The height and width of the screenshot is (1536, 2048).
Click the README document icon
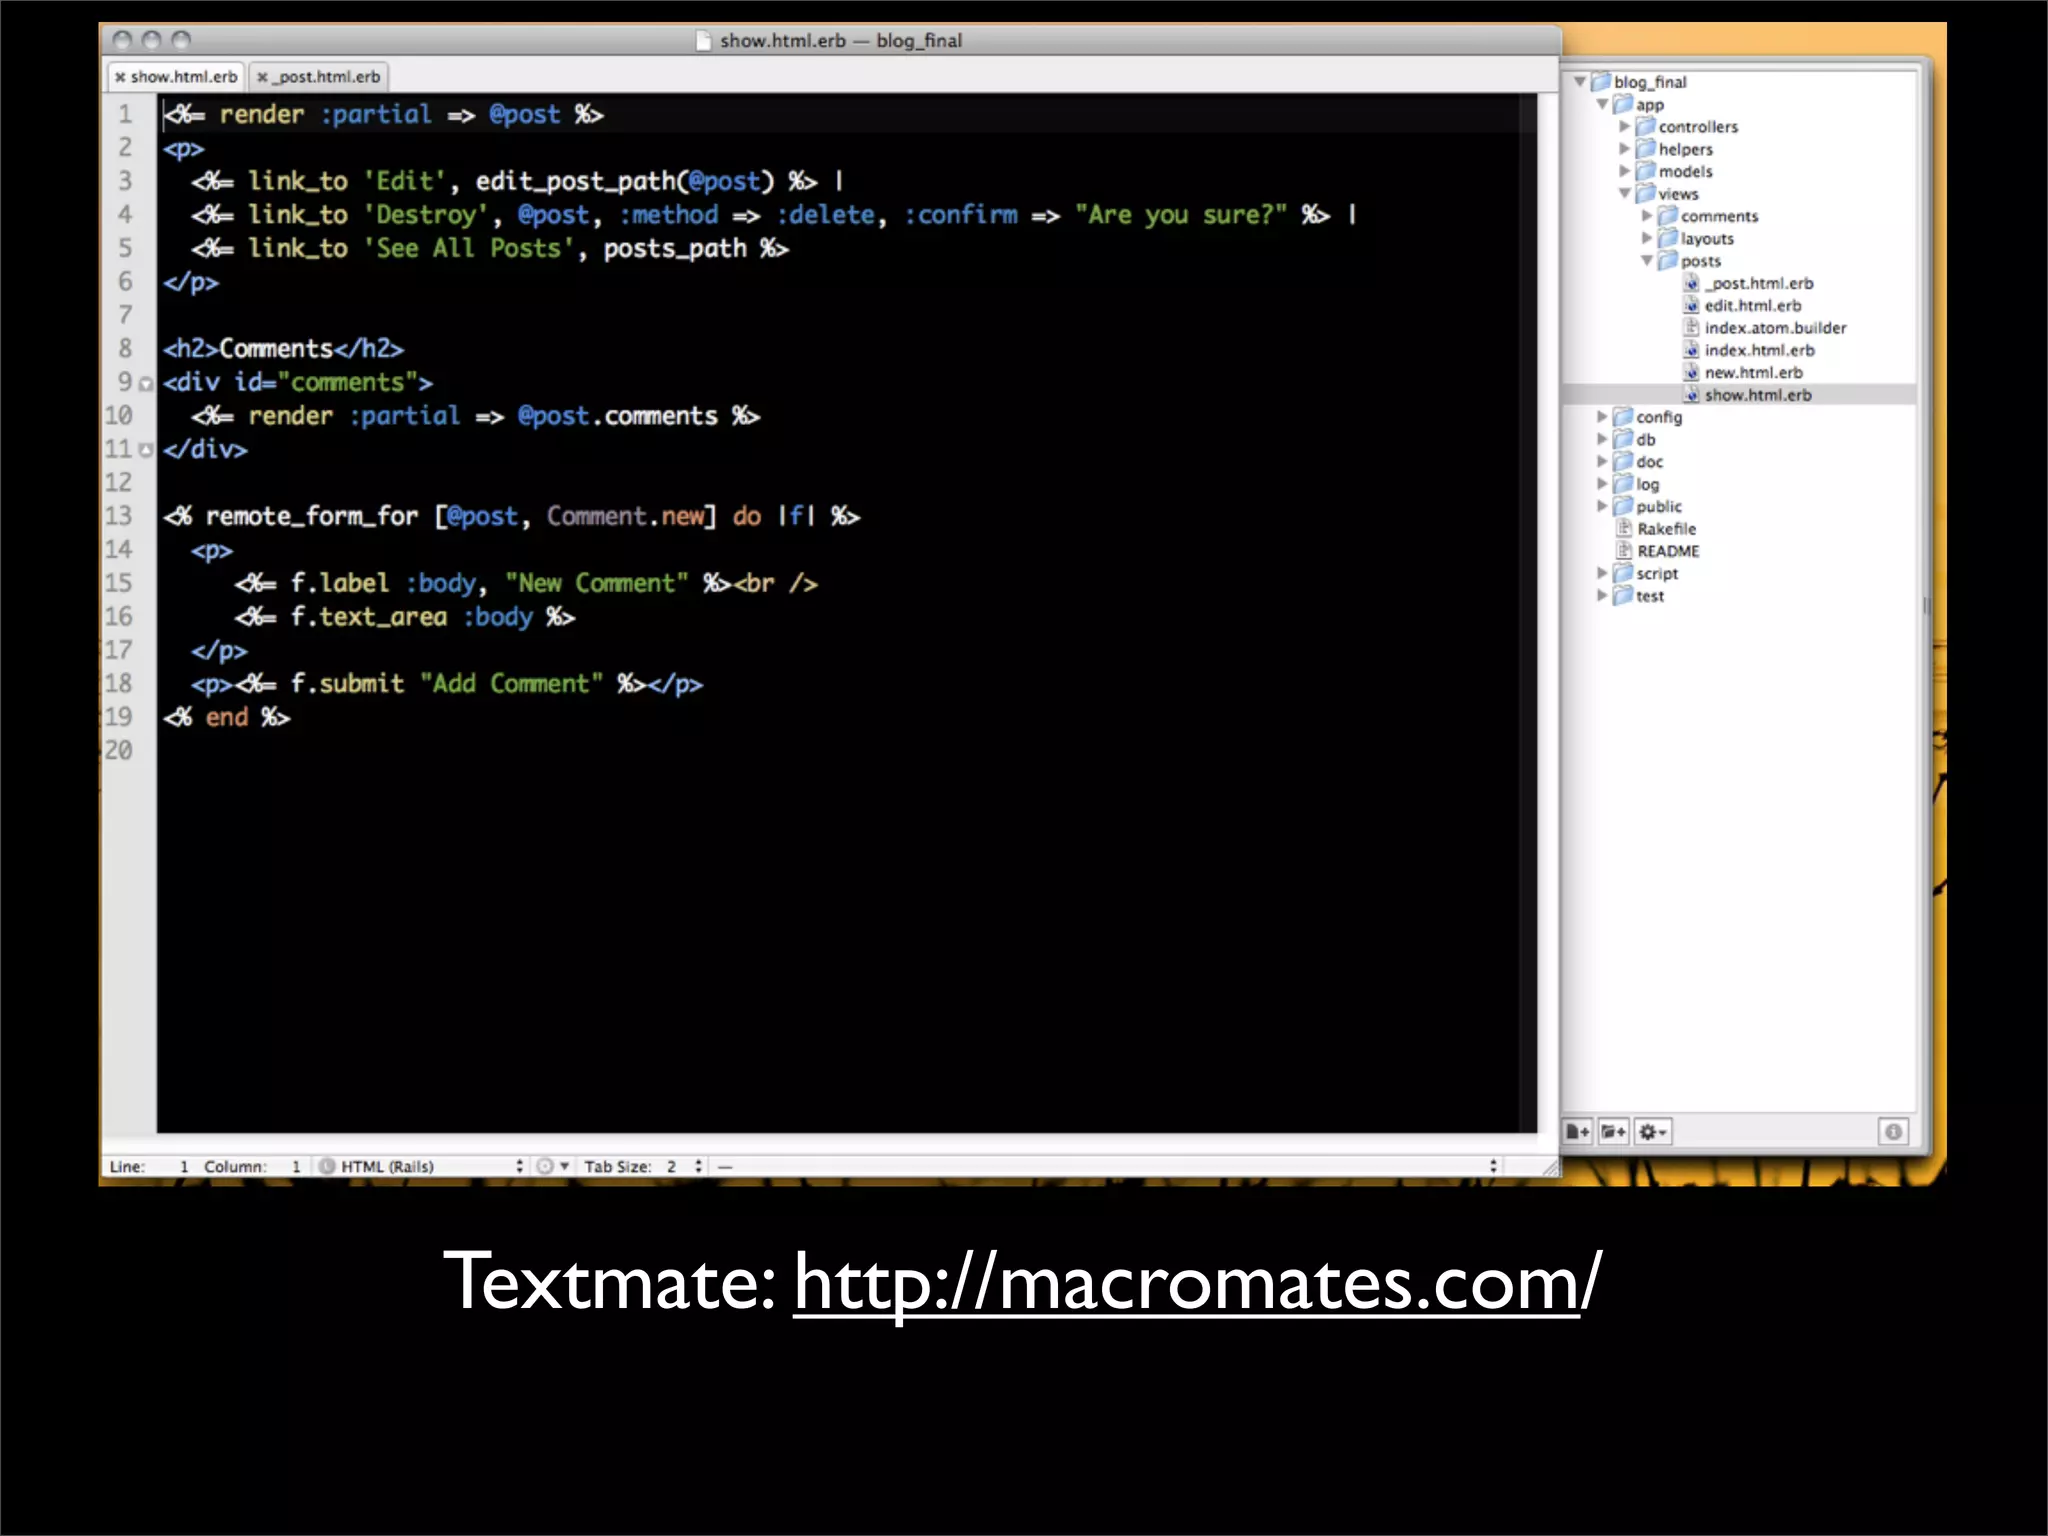pyautogui.click(x=1624, y=550)
